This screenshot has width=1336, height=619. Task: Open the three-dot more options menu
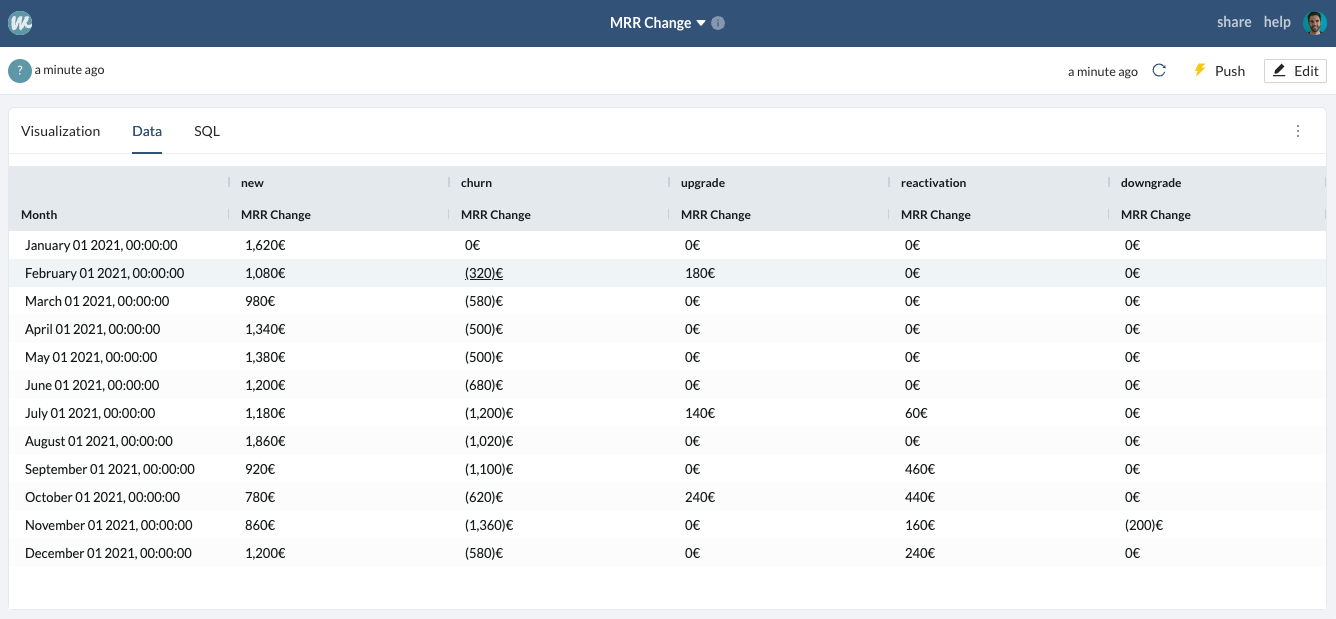coord(1298,131)
